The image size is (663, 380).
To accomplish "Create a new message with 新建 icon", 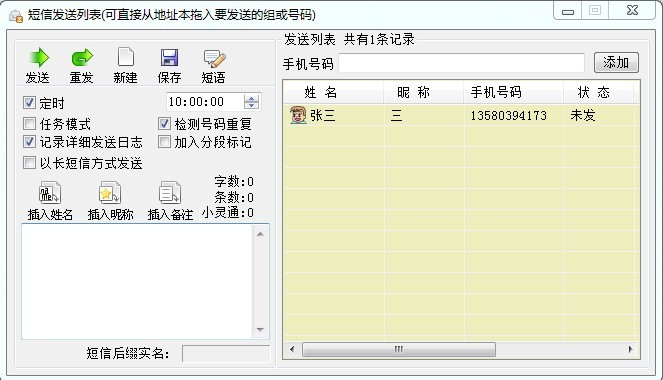I will coord(126,57).
